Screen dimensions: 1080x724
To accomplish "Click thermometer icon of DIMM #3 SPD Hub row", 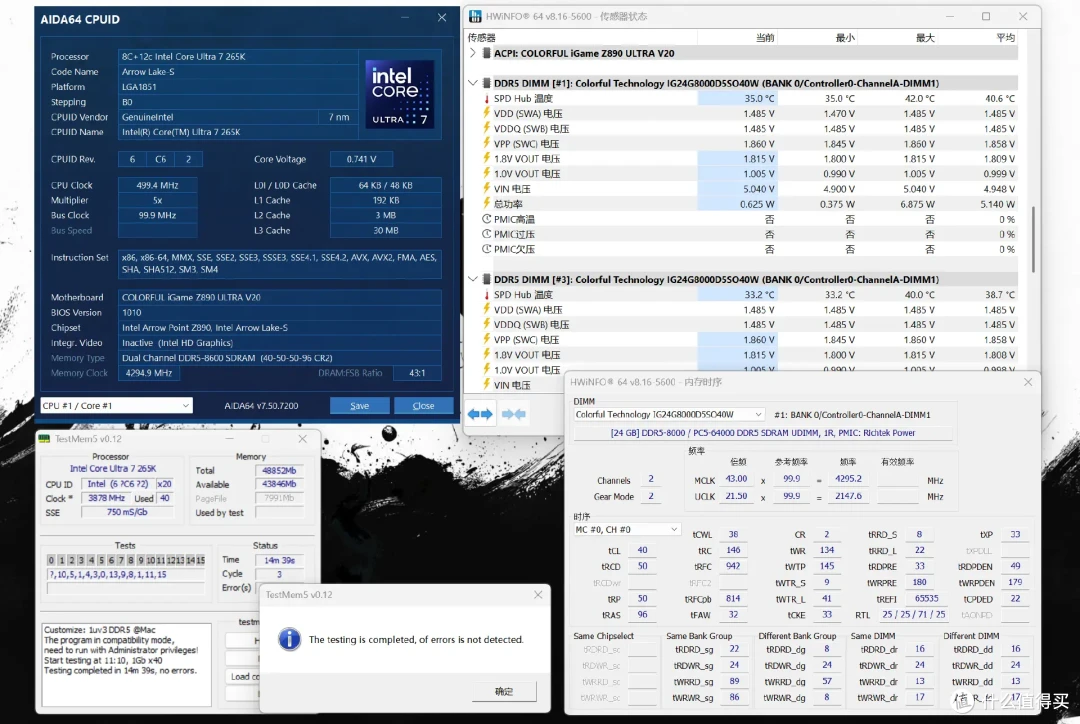I will pos(486,295).
